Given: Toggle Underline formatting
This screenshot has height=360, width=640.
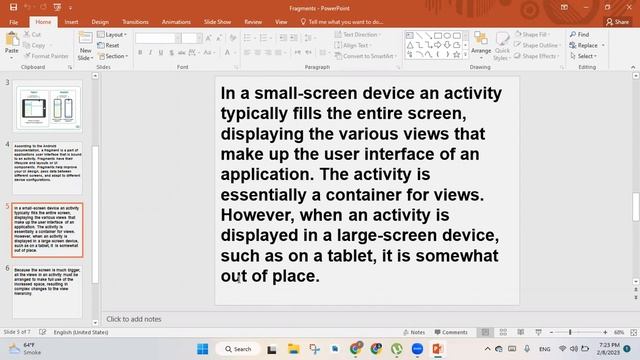Looking at the screenshot, I should tap(161, 53).
